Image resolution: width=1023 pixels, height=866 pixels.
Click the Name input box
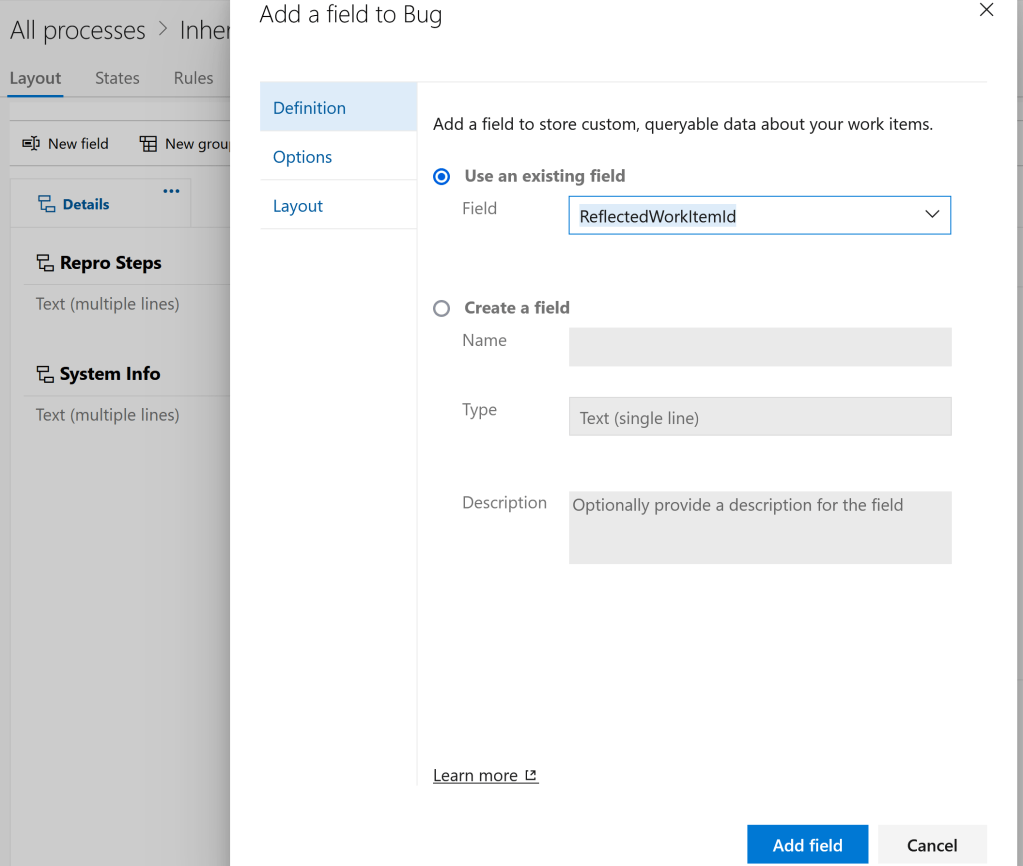click(760, 347)
